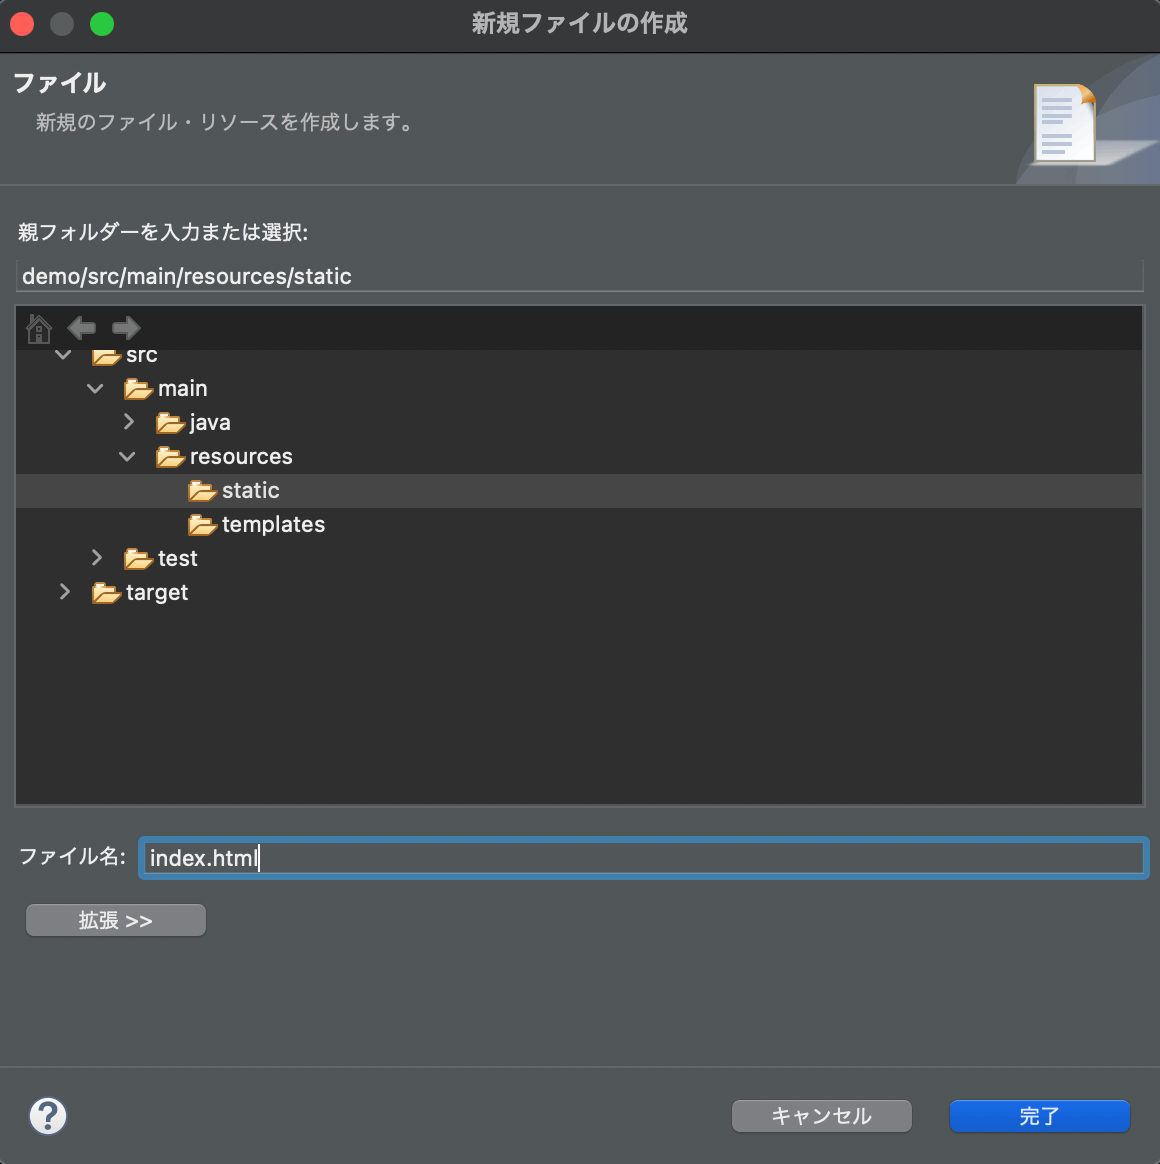This screenshot has height=1164, width=1160.
Task: Select the main folder label
Action: (x=183, y=388)
